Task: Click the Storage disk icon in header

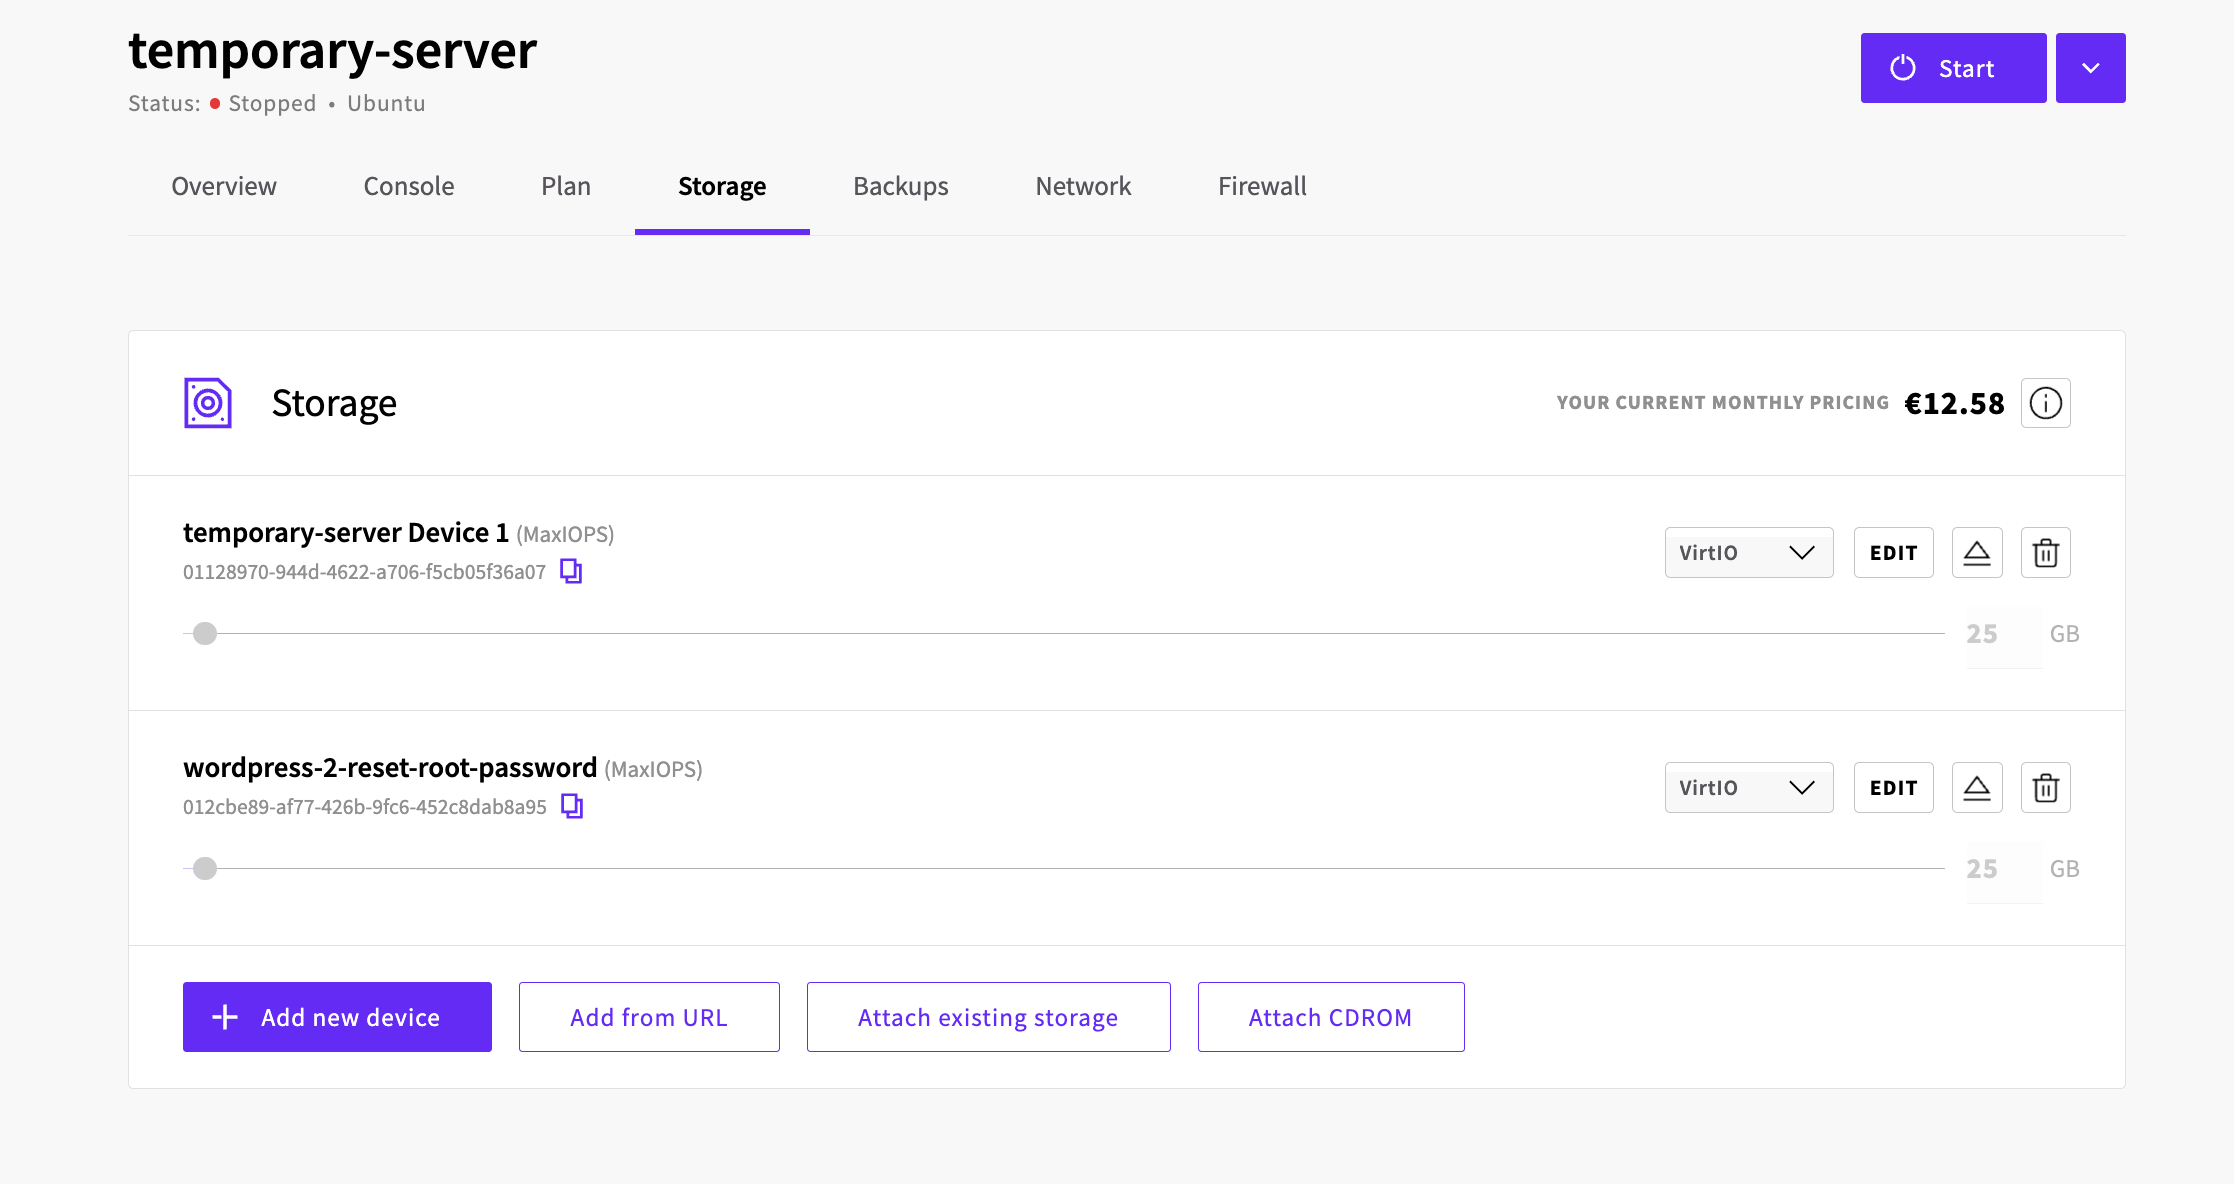Action: tap(208, 403)
